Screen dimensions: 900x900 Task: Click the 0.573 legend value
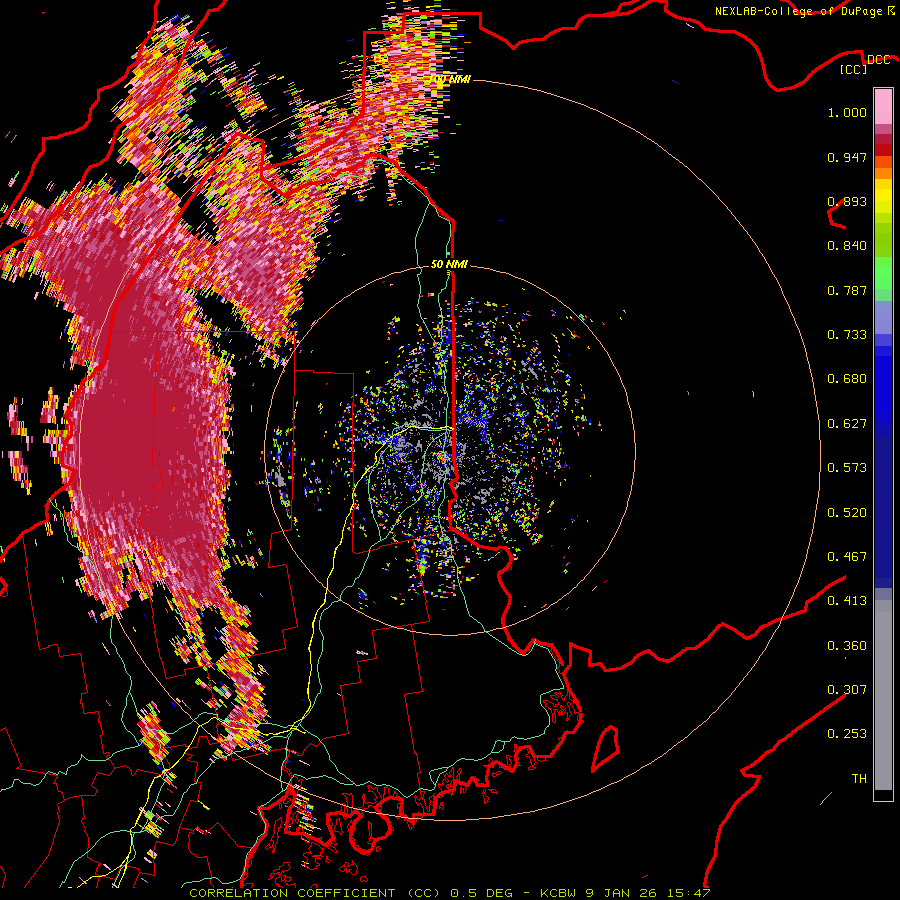click(x=847, y=468)
